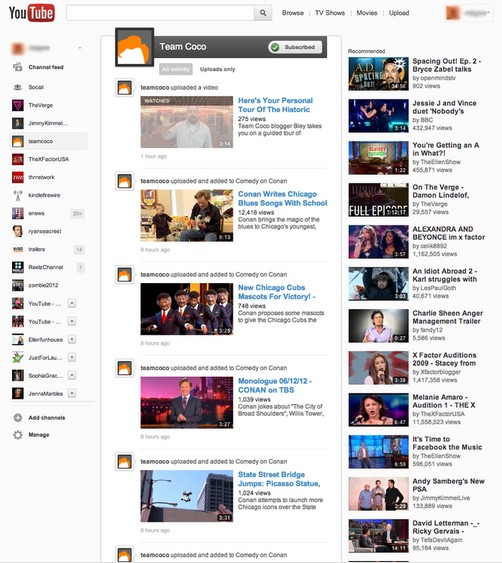Open dropdown next to JustForLau...
This screenshot has width=502, height=563.
tap(72, 357)
